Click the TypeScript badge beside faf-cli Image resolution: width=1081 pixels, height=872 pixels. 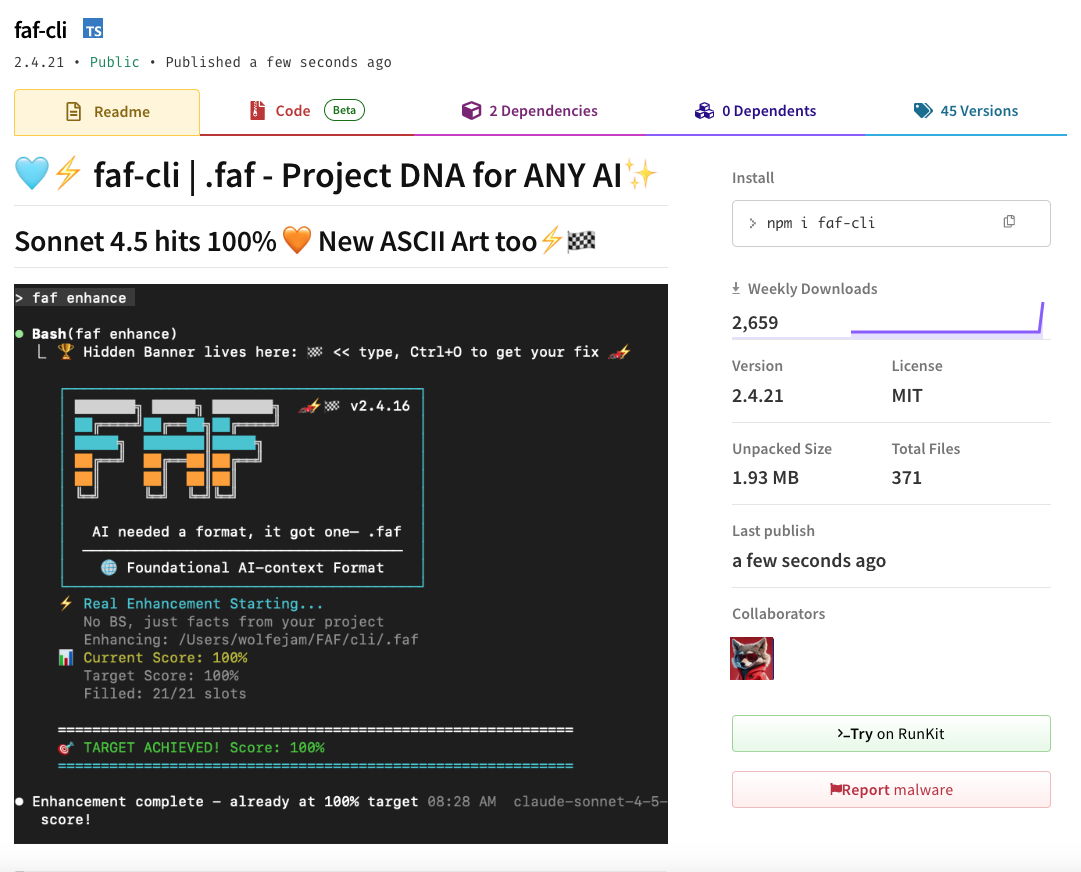coord(92,28)
